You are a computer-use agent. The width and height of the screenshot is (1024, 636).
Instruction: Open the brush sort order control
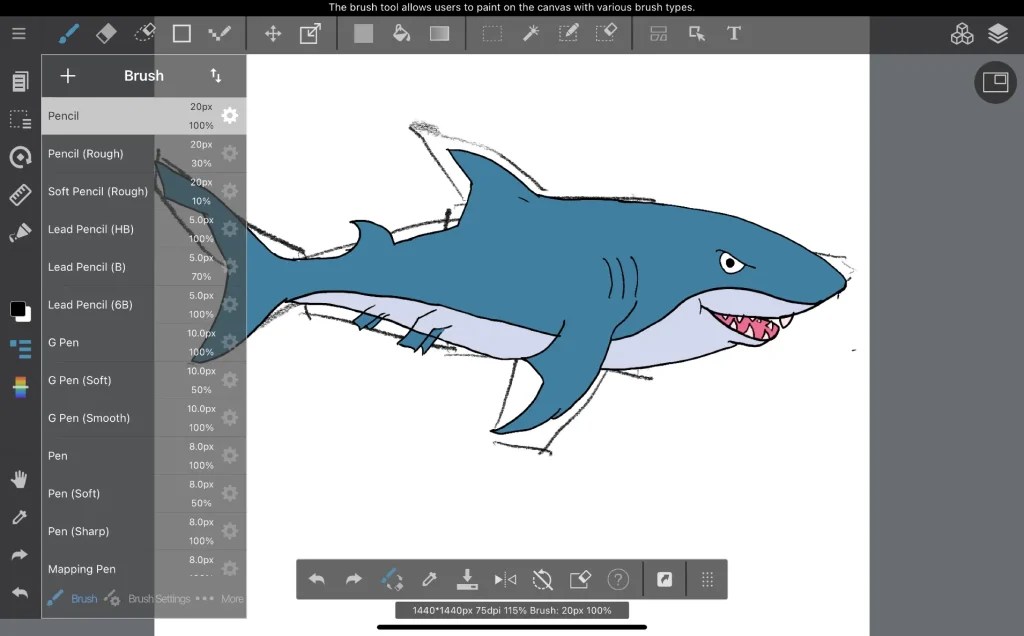coord(217,75)
